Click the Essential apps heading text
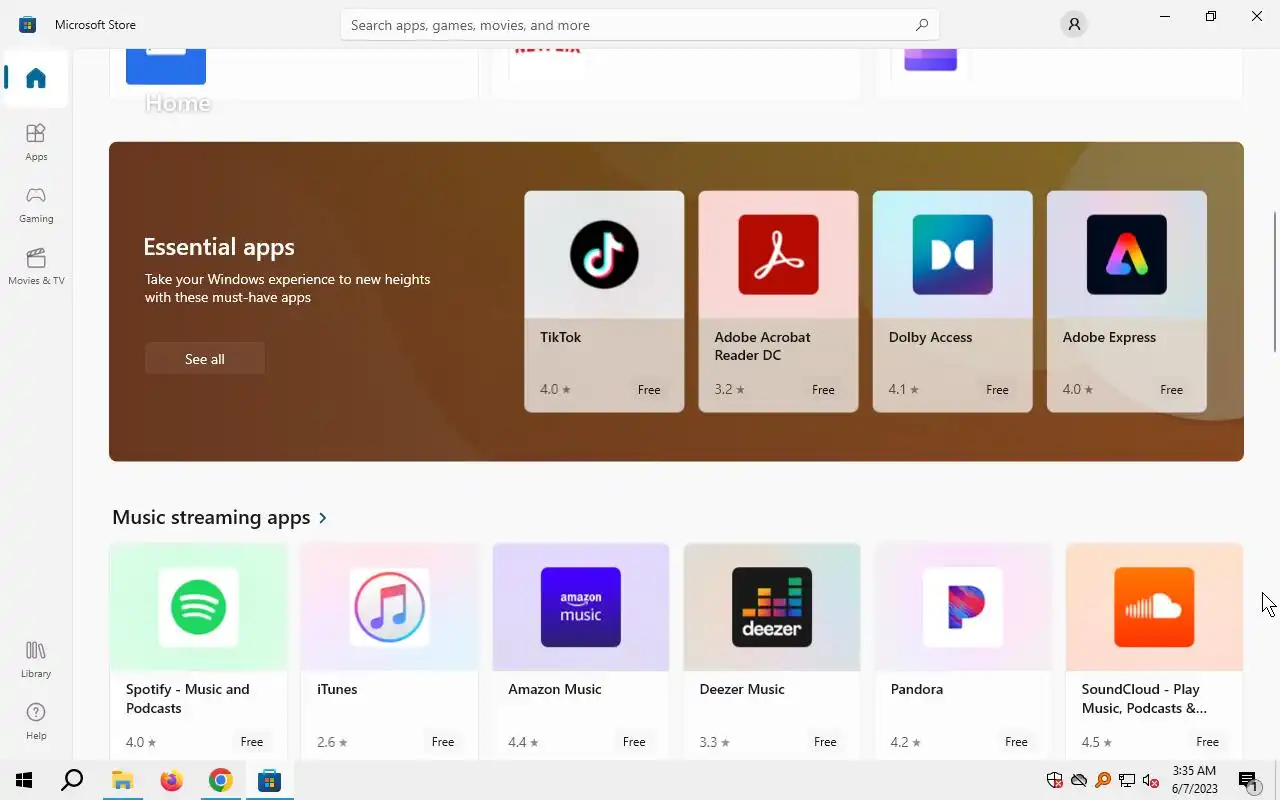Screen dimensions: 1280x800 tap(219, 247)
